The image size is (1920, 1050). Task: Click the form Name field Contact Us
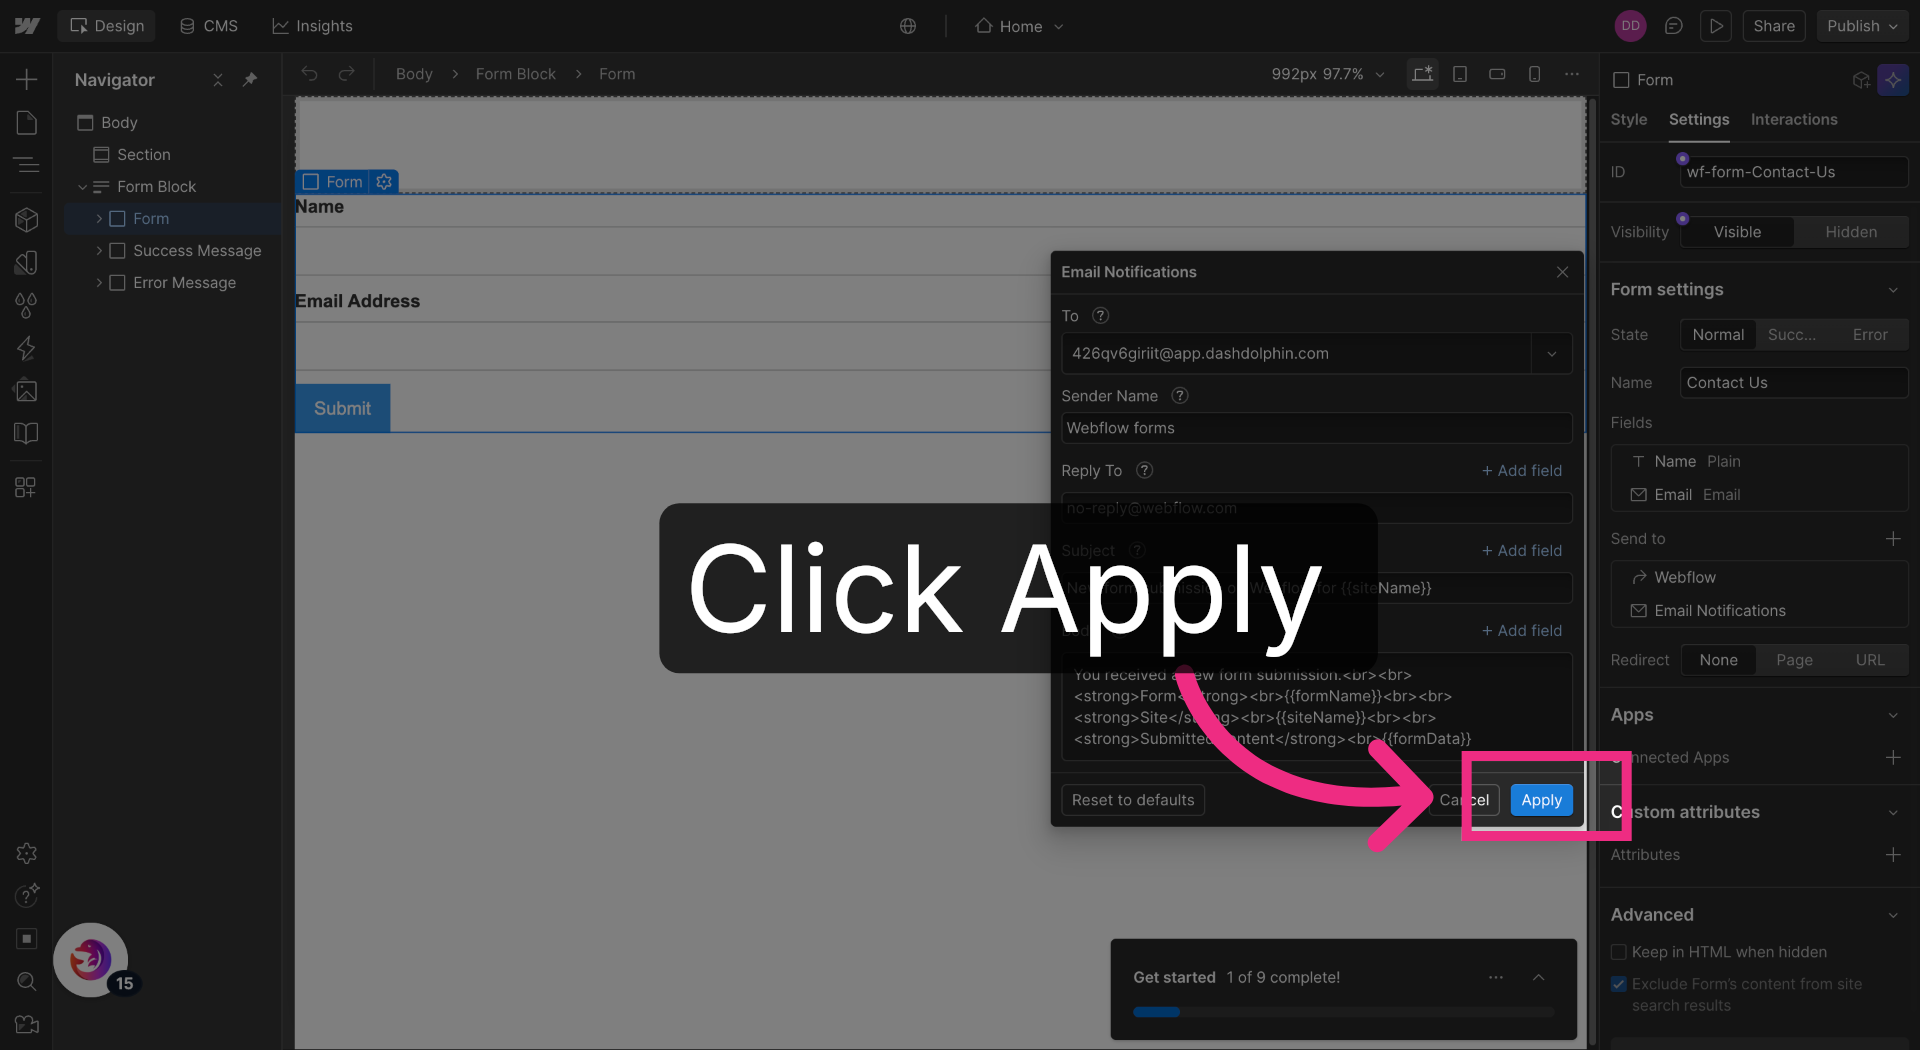pos(1794,383)
